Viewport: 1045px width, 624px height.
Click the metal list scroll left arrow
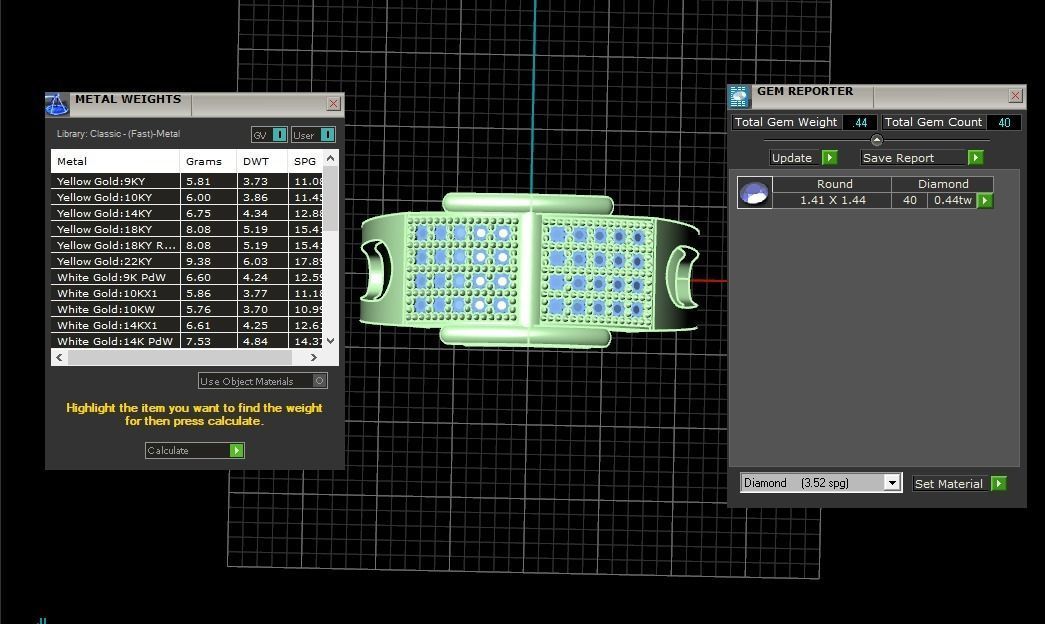[x=59, y=357]
